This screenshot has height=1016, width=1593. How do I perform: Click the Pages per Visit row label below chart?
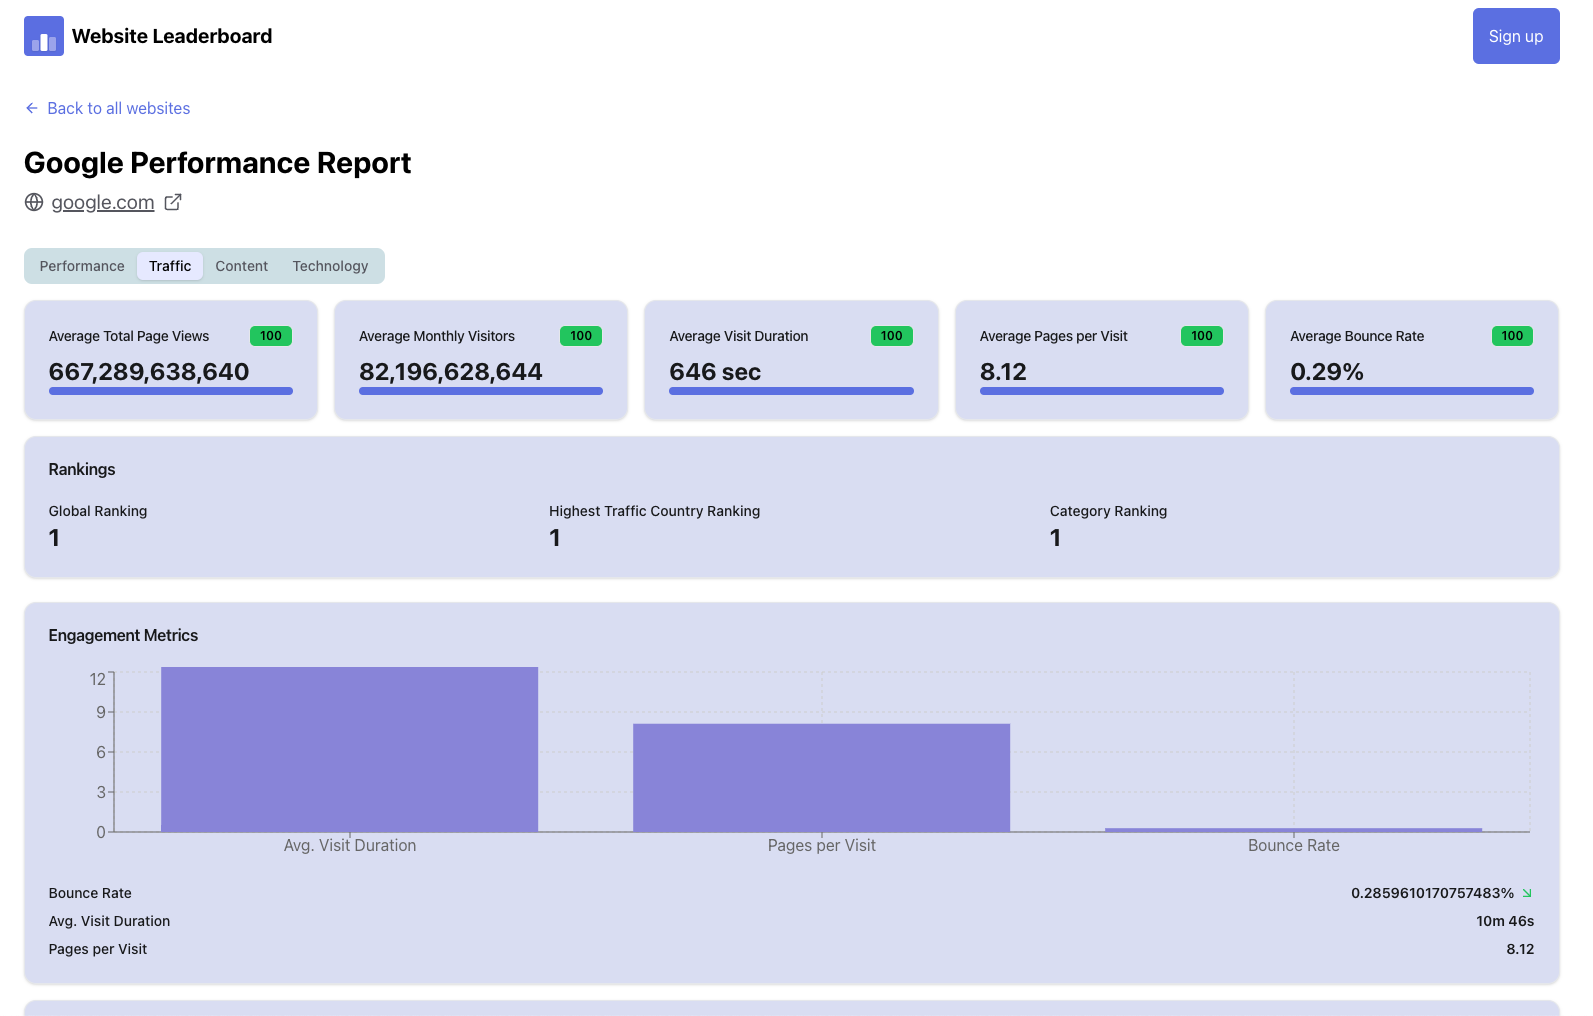point(98,949)
